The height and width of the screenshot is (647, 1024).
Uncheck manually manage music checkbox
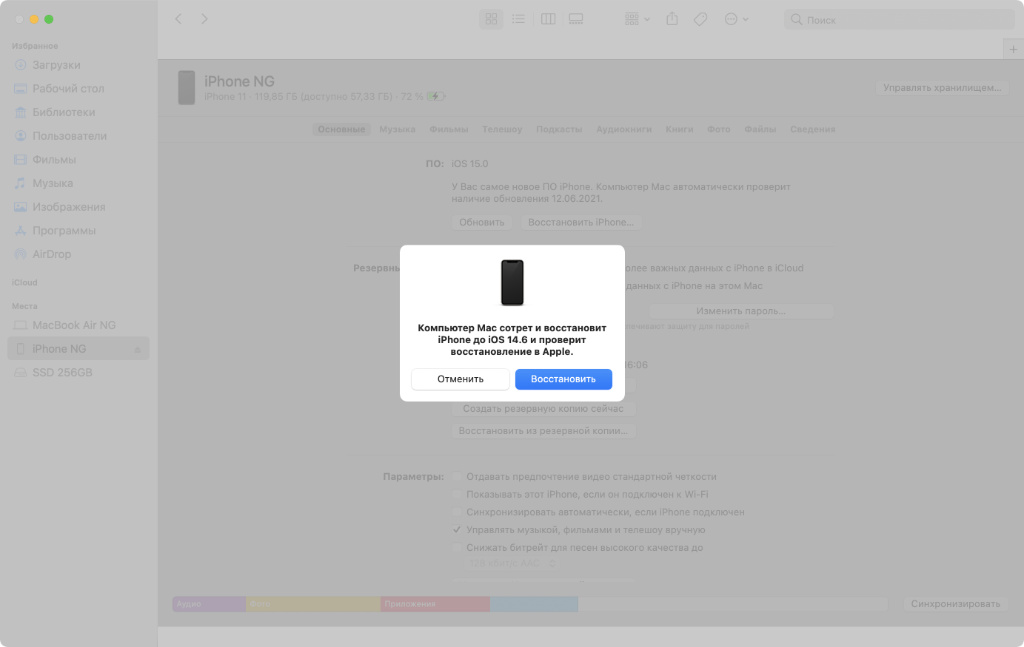tap(456, 529)
